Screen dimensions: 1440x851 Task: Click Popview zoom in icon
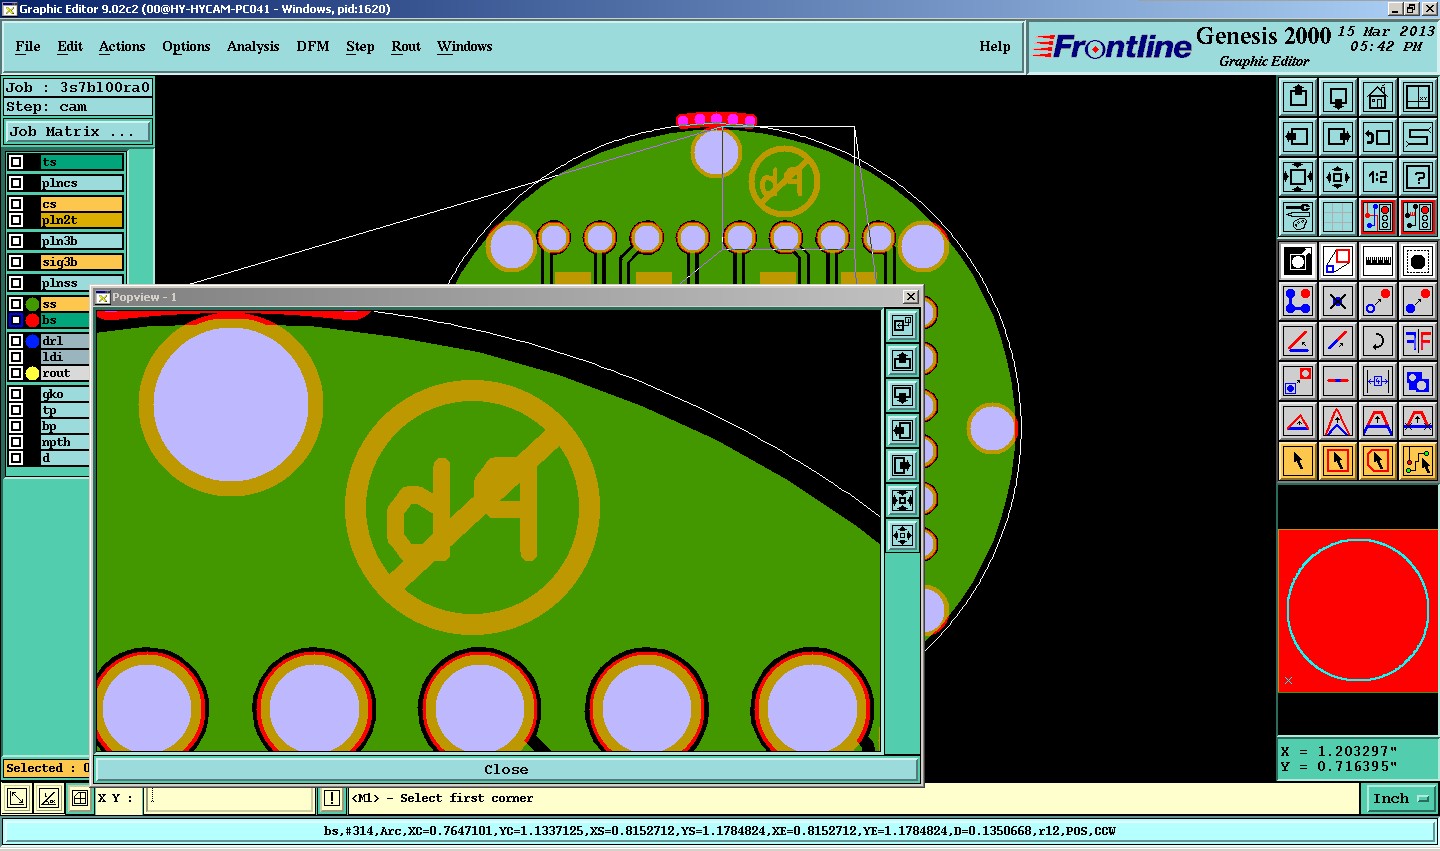[x=902, y=500]
